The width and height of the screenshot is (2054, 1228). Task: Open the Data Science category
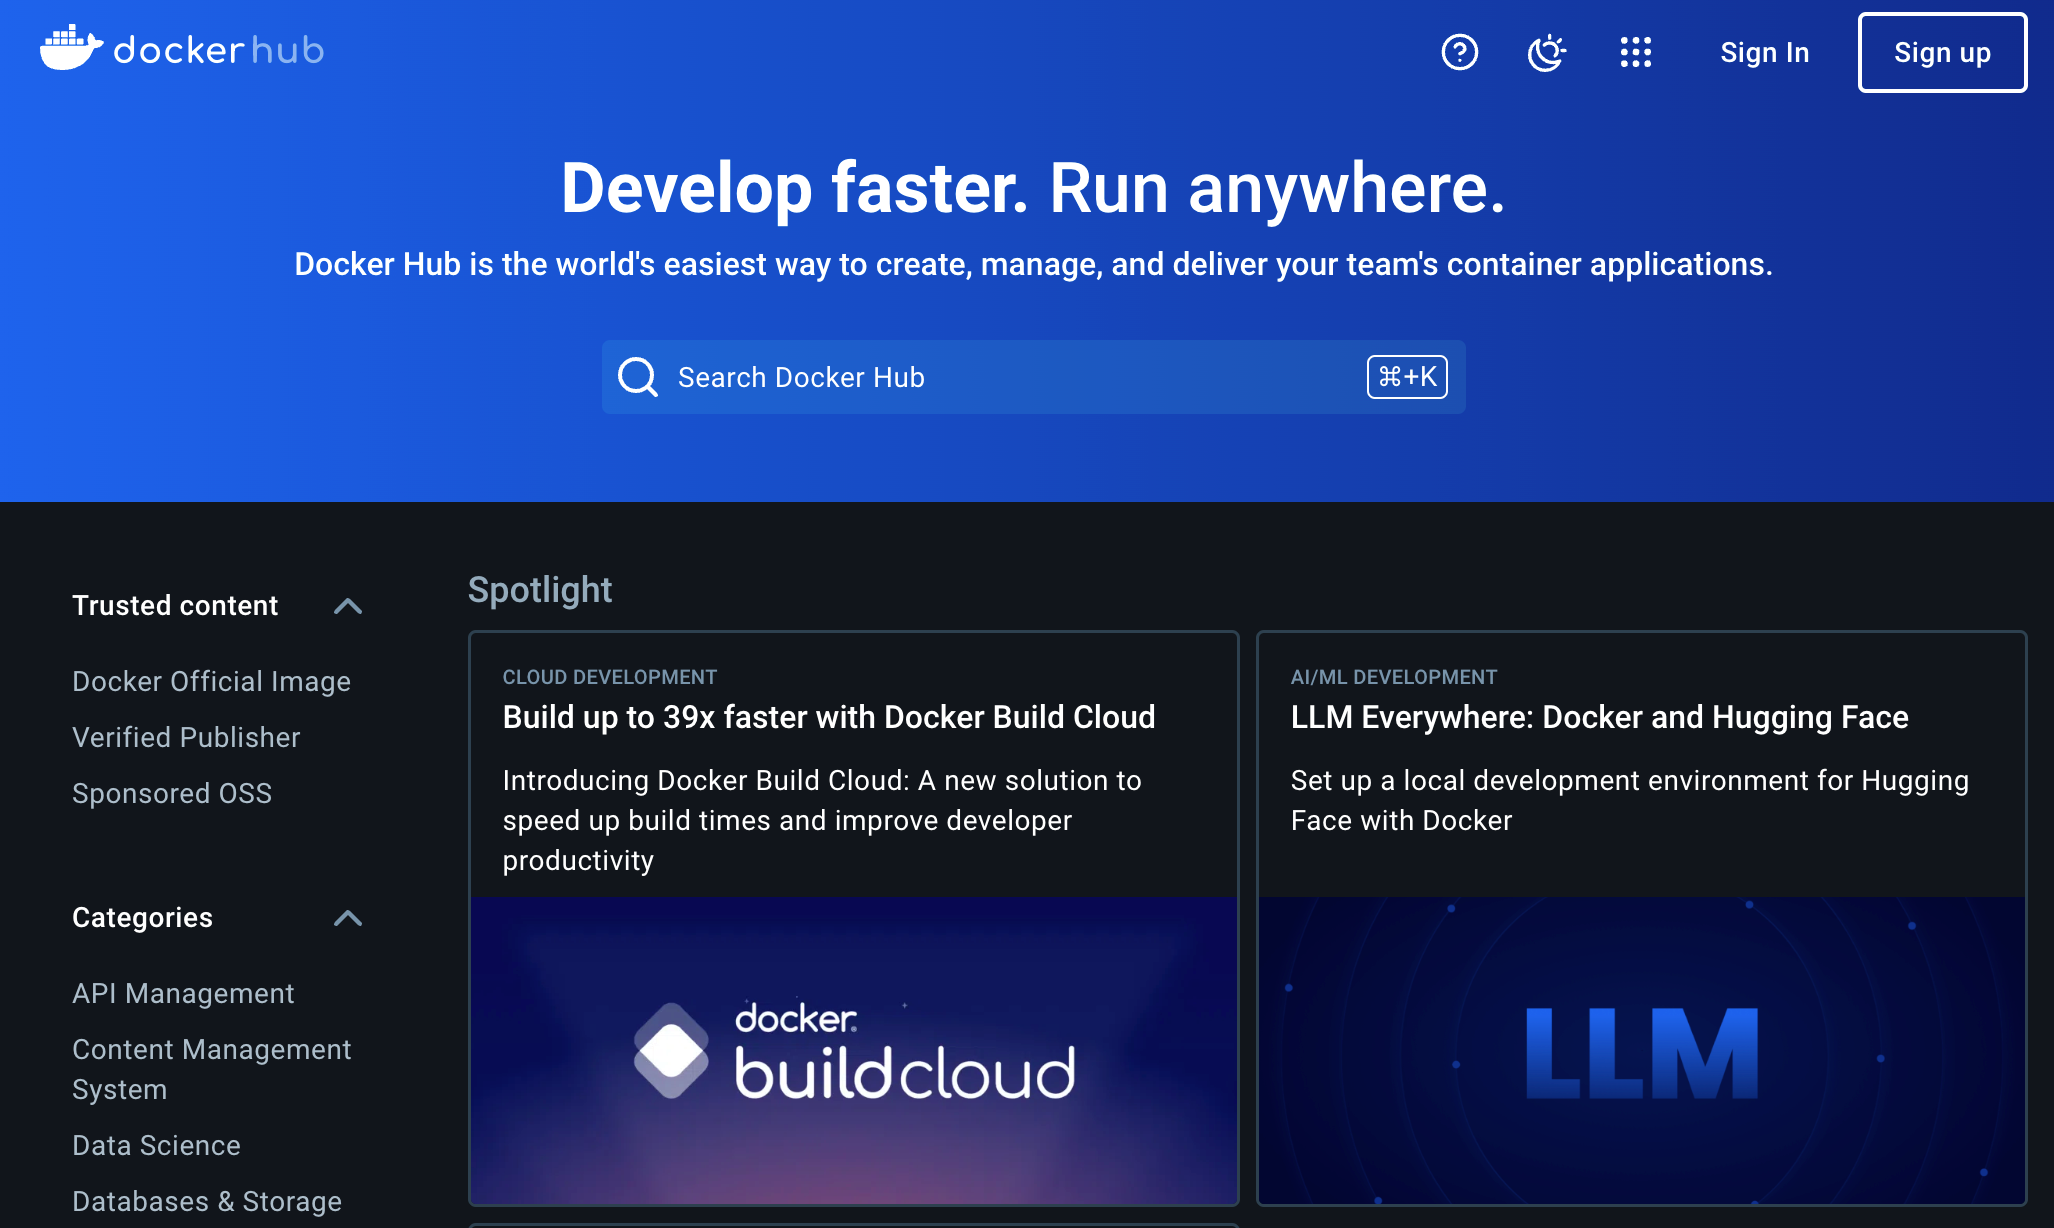156,1145
